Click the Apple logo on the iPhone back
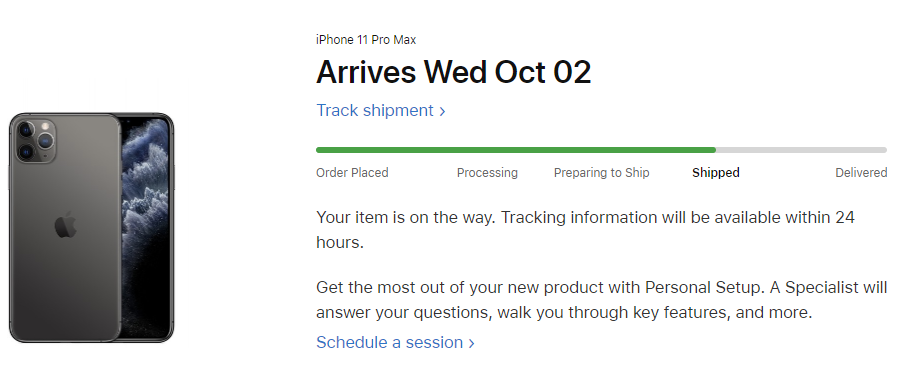Screen dimensions: 899x386 pyautogui.click(x=66, y=225)
